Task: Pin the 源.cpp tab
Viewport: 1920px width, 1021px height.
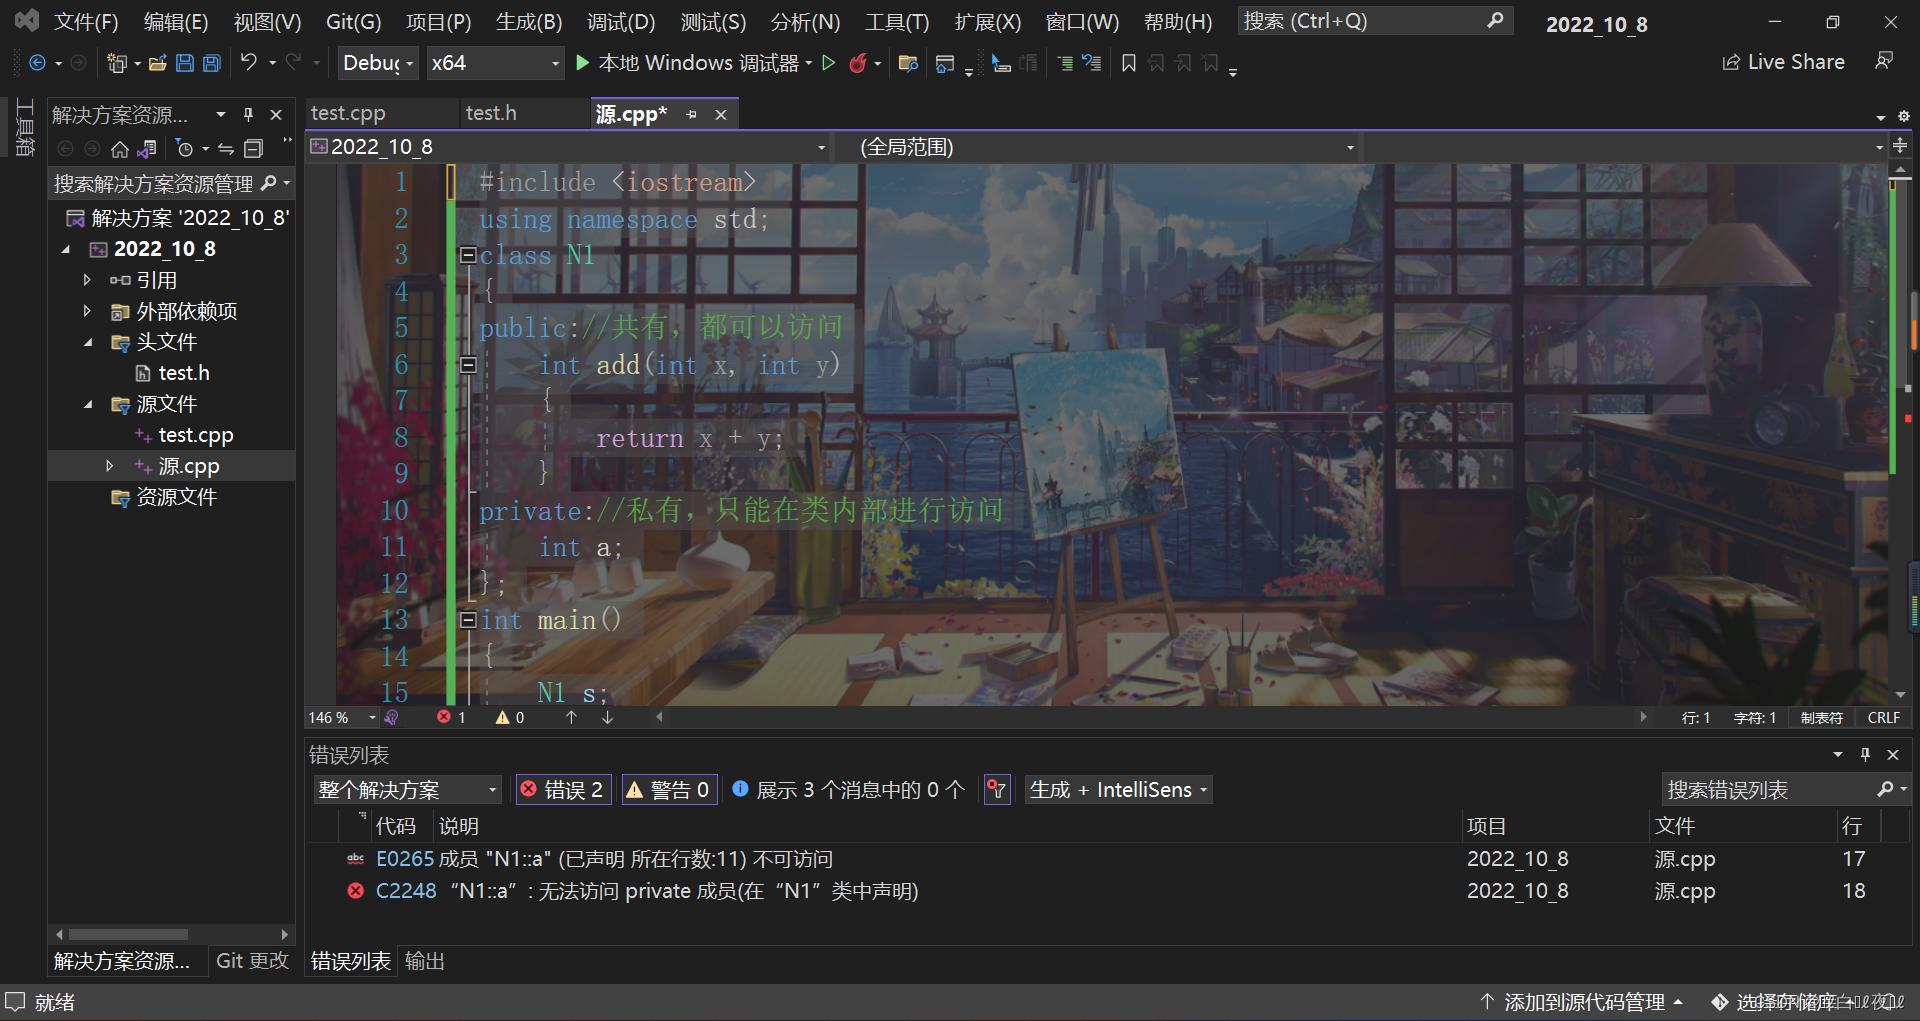Action: (691, 115)
